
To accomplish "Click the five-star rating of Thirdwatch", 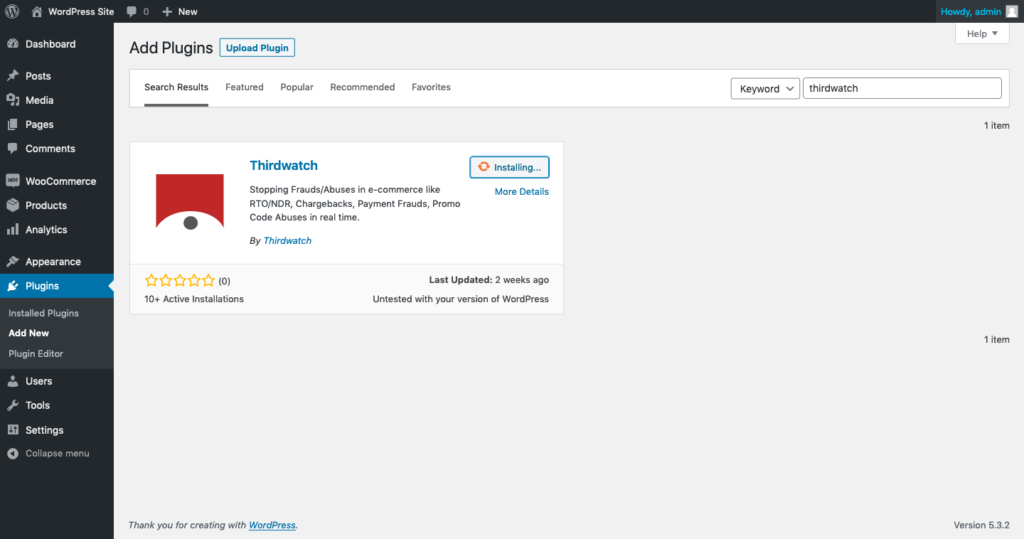I will [x=180, y=280].
